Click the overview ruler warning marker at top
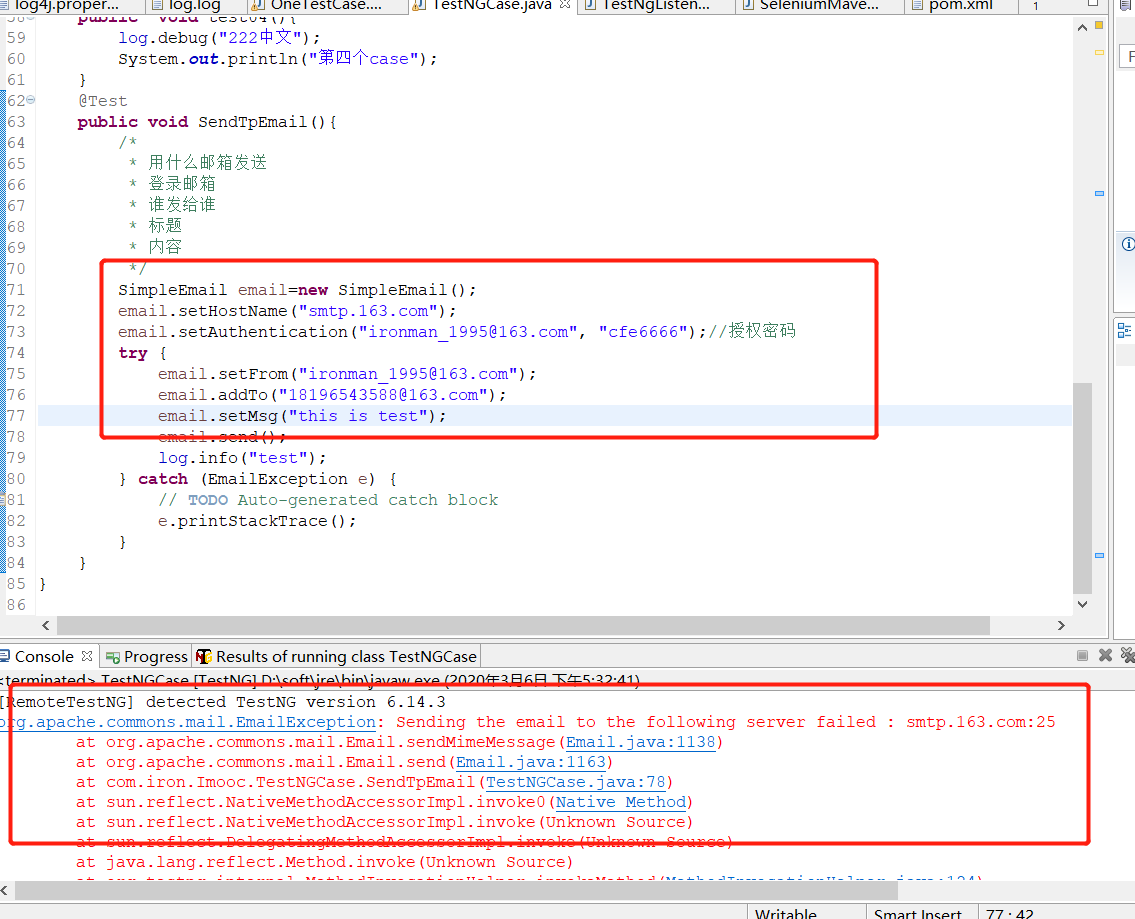Viewport: 1135px width, 919px height. [x=1099, y=25]
